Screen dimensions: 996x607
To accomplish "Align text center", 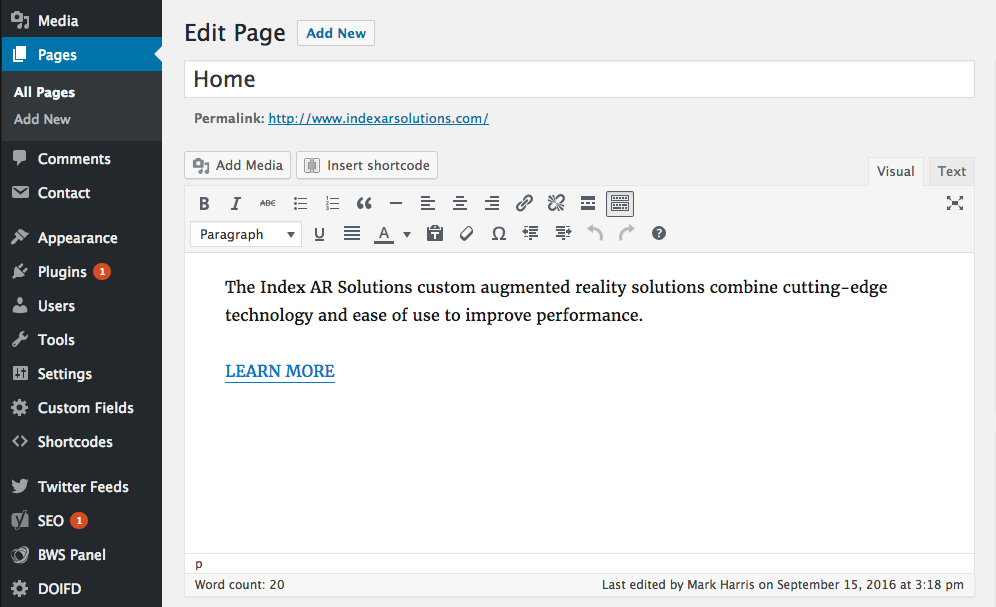I will 460,203.
